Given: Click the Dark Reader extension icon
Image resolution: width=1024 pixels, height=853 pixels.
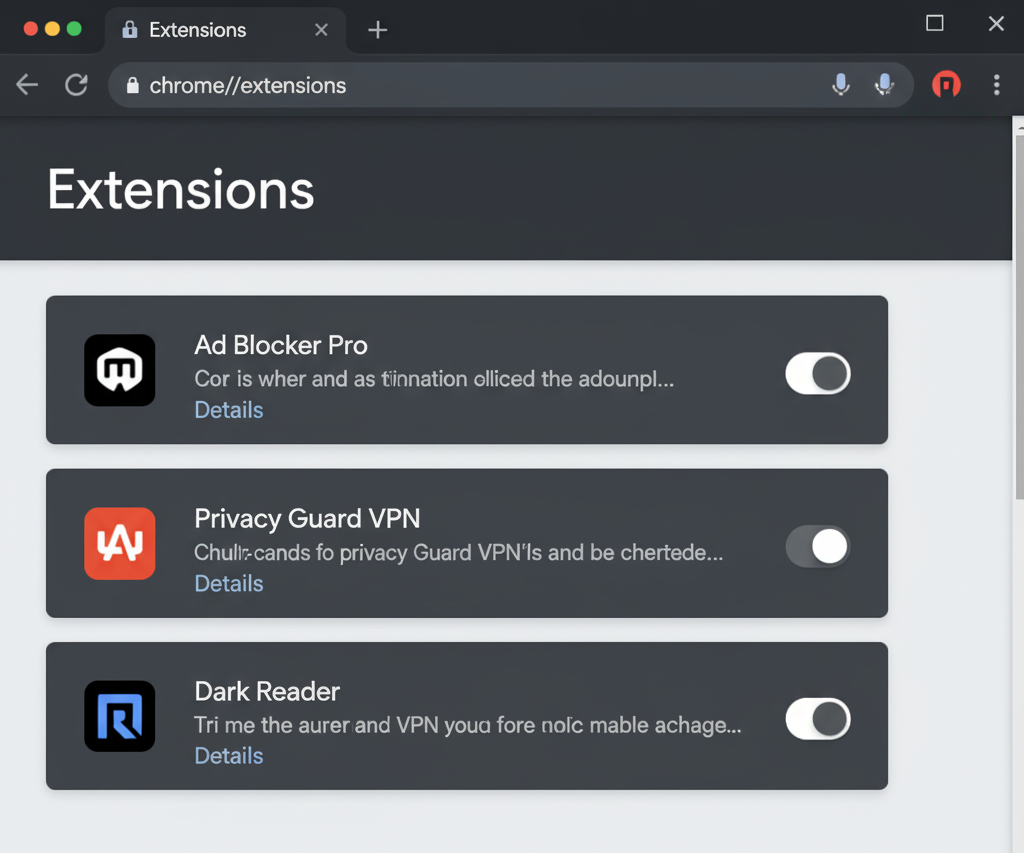Looking at the screenshot, I should [119, 716].
